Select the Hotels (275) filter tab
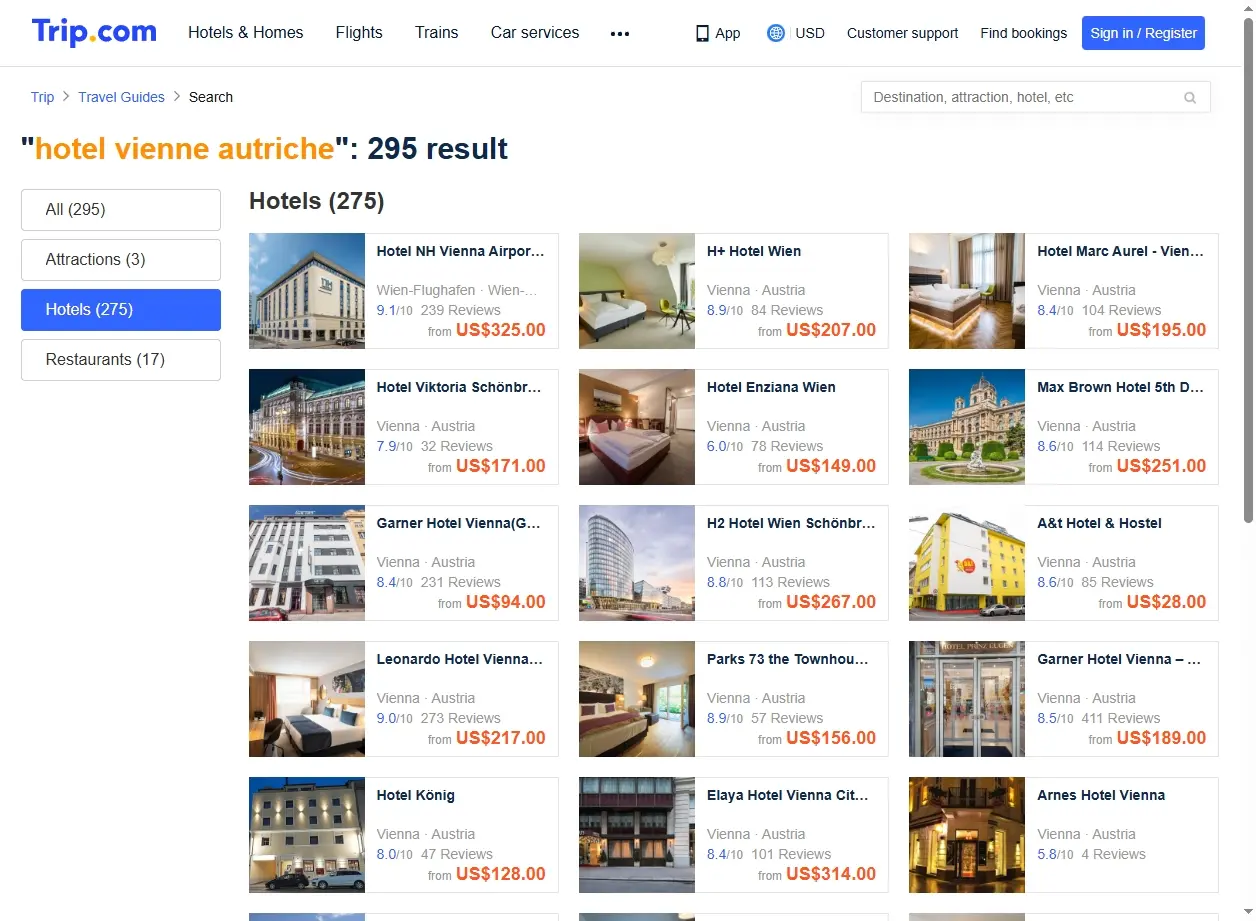This screenshot has width=1256, height=921. pyautogui.click(x=121, y=310)
